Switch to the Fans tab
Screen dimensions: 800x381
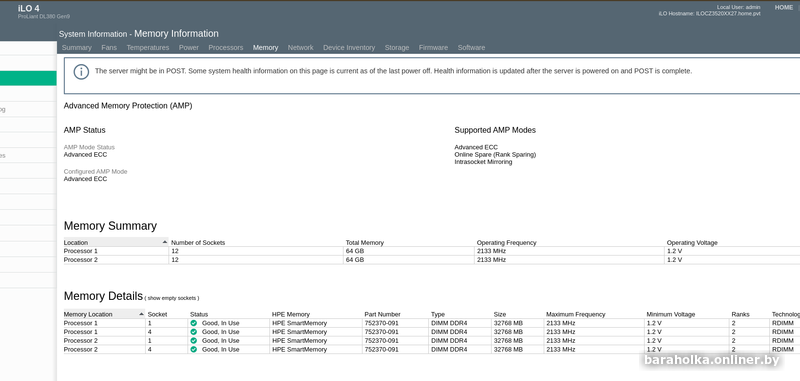(109, 47)
